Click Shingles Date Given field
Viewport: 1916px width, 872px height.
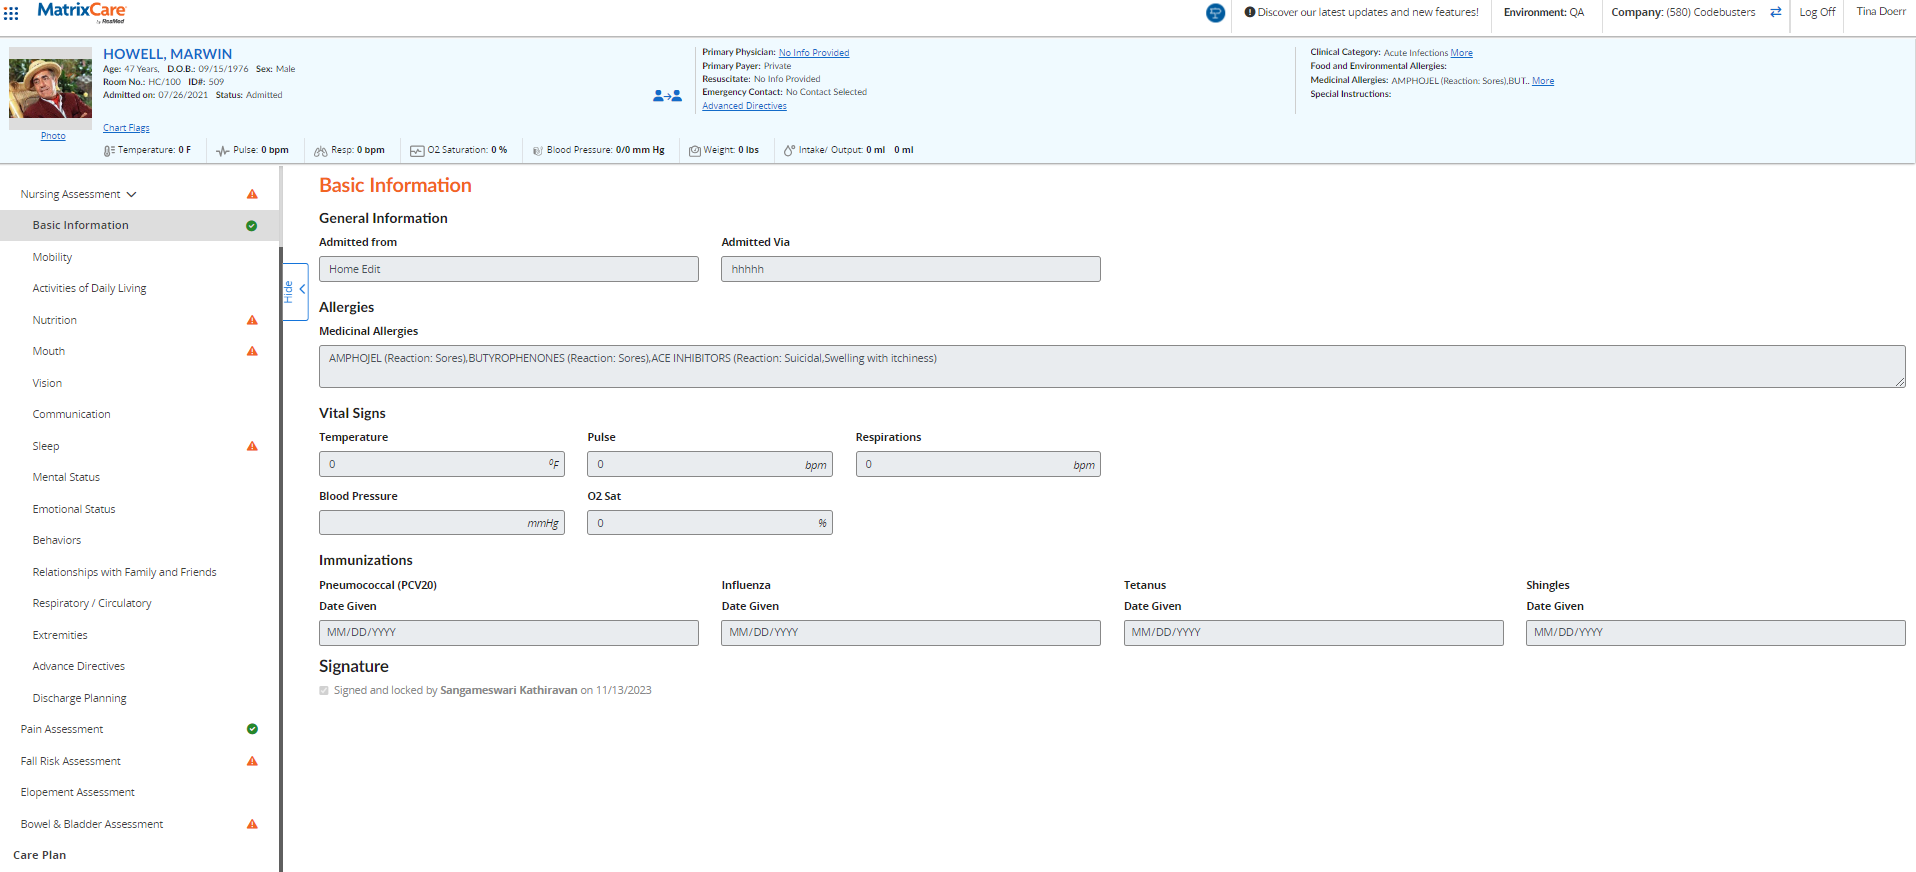point(1716,633)
